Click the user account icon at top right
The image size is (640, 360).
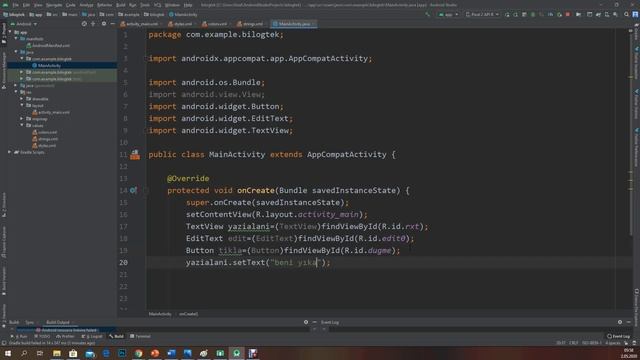(x=635, y=14)
